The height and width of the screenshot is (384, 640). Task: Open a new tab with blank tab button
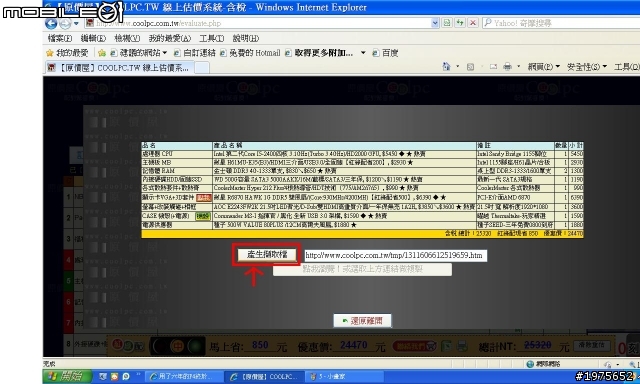202,68
